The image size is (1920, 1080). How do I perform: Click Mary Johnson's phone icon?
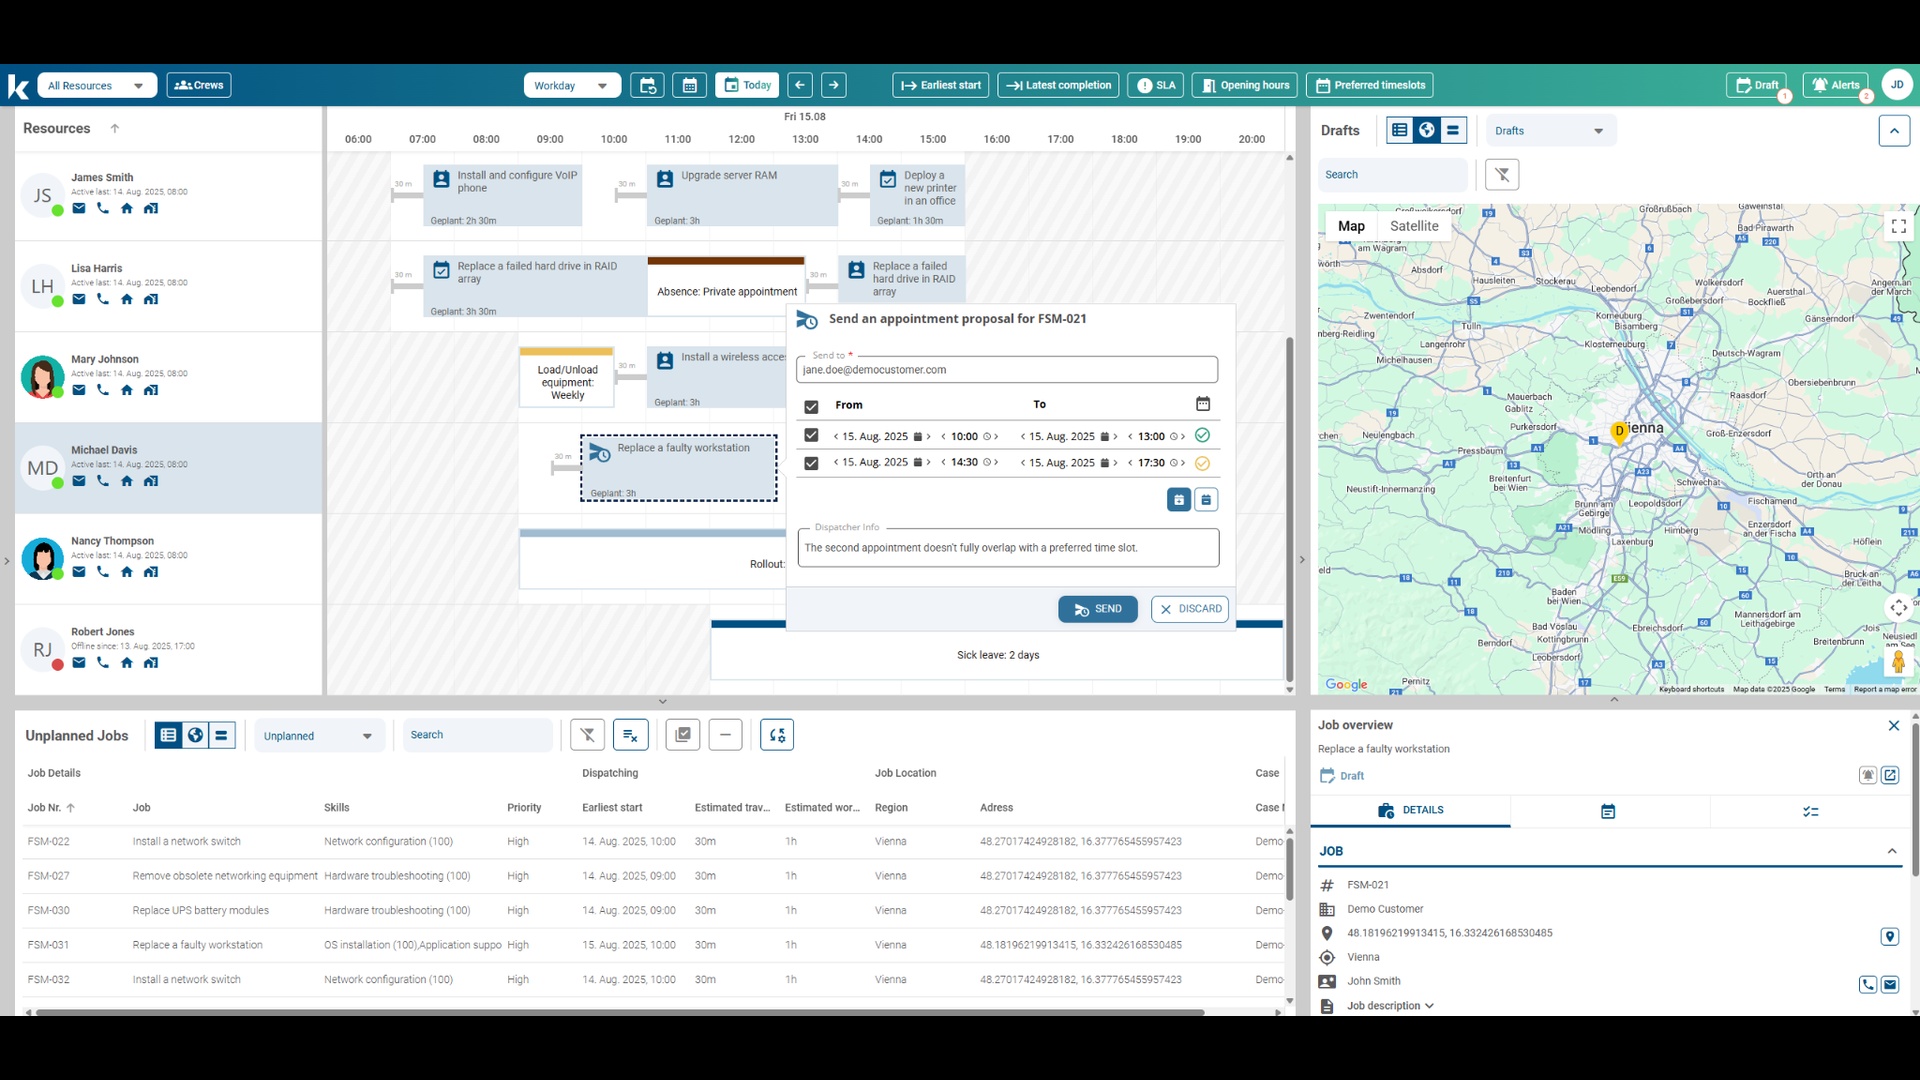point(103,390)
